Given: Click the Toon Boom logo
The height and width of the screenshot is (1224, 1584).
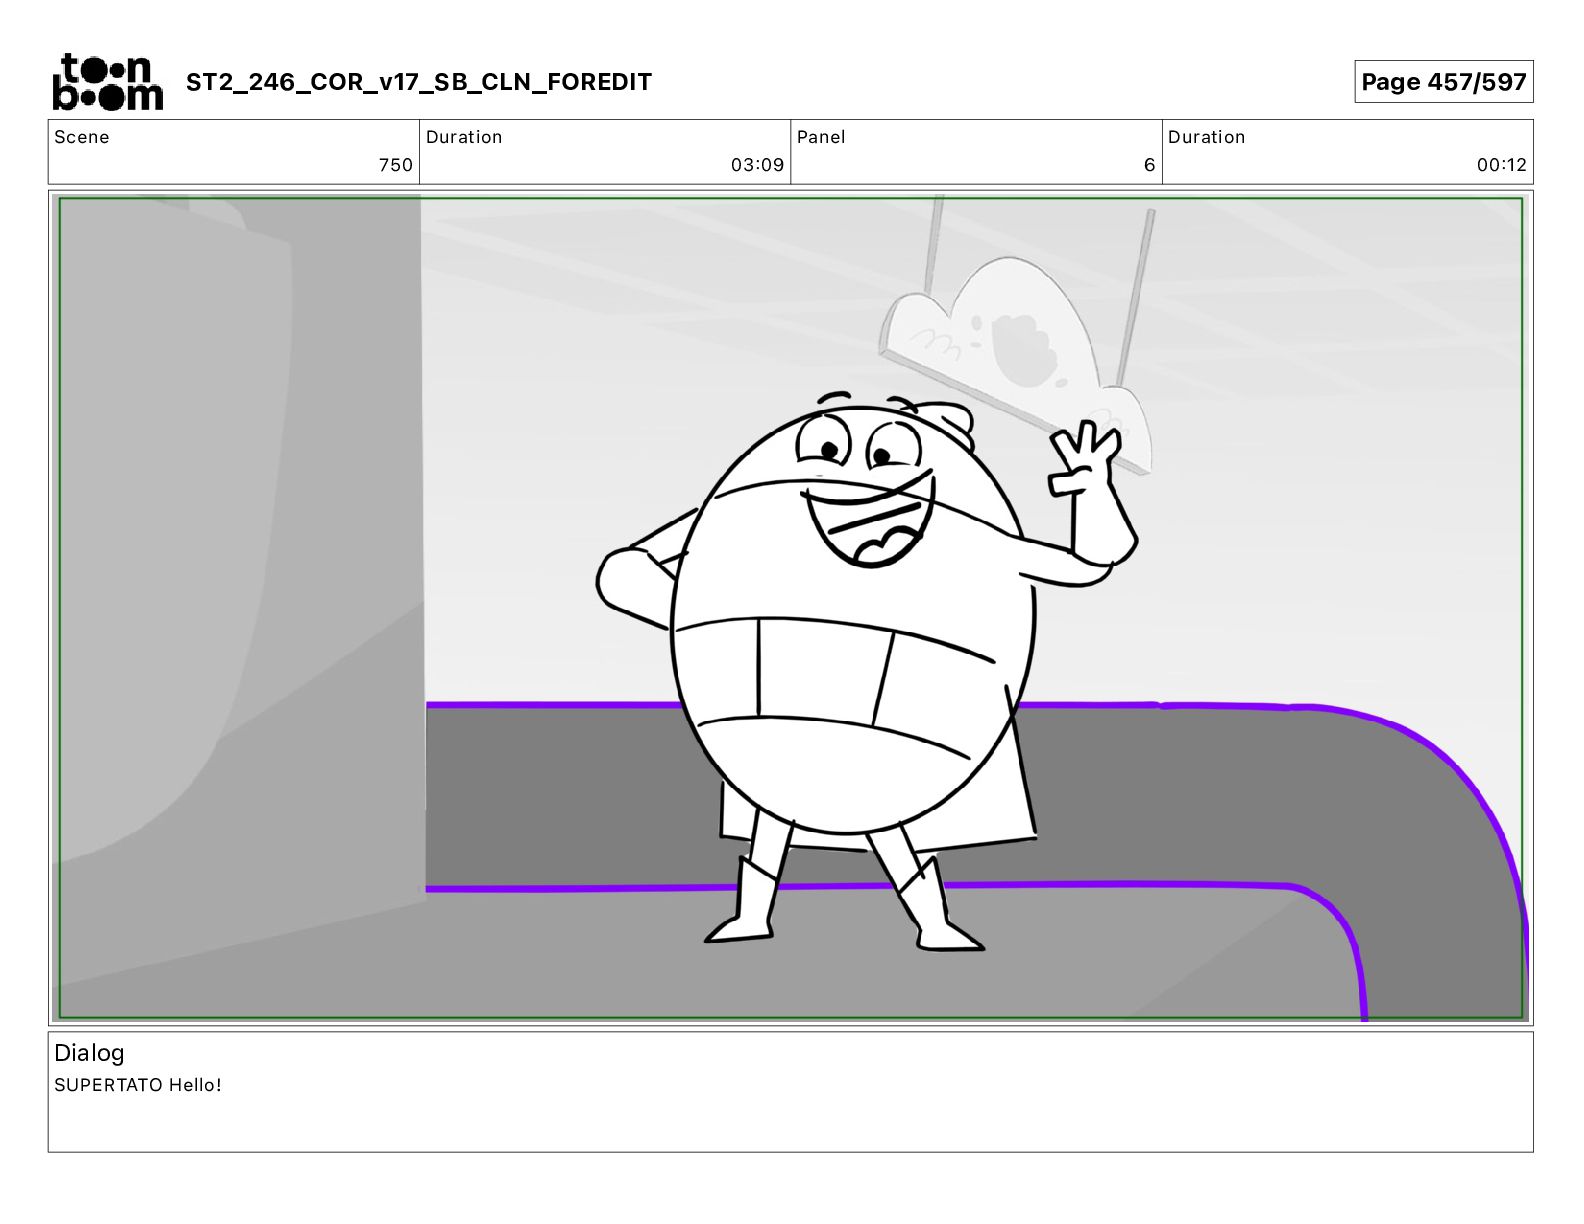Looking at the screenshot, I should (x=107, y=81).
